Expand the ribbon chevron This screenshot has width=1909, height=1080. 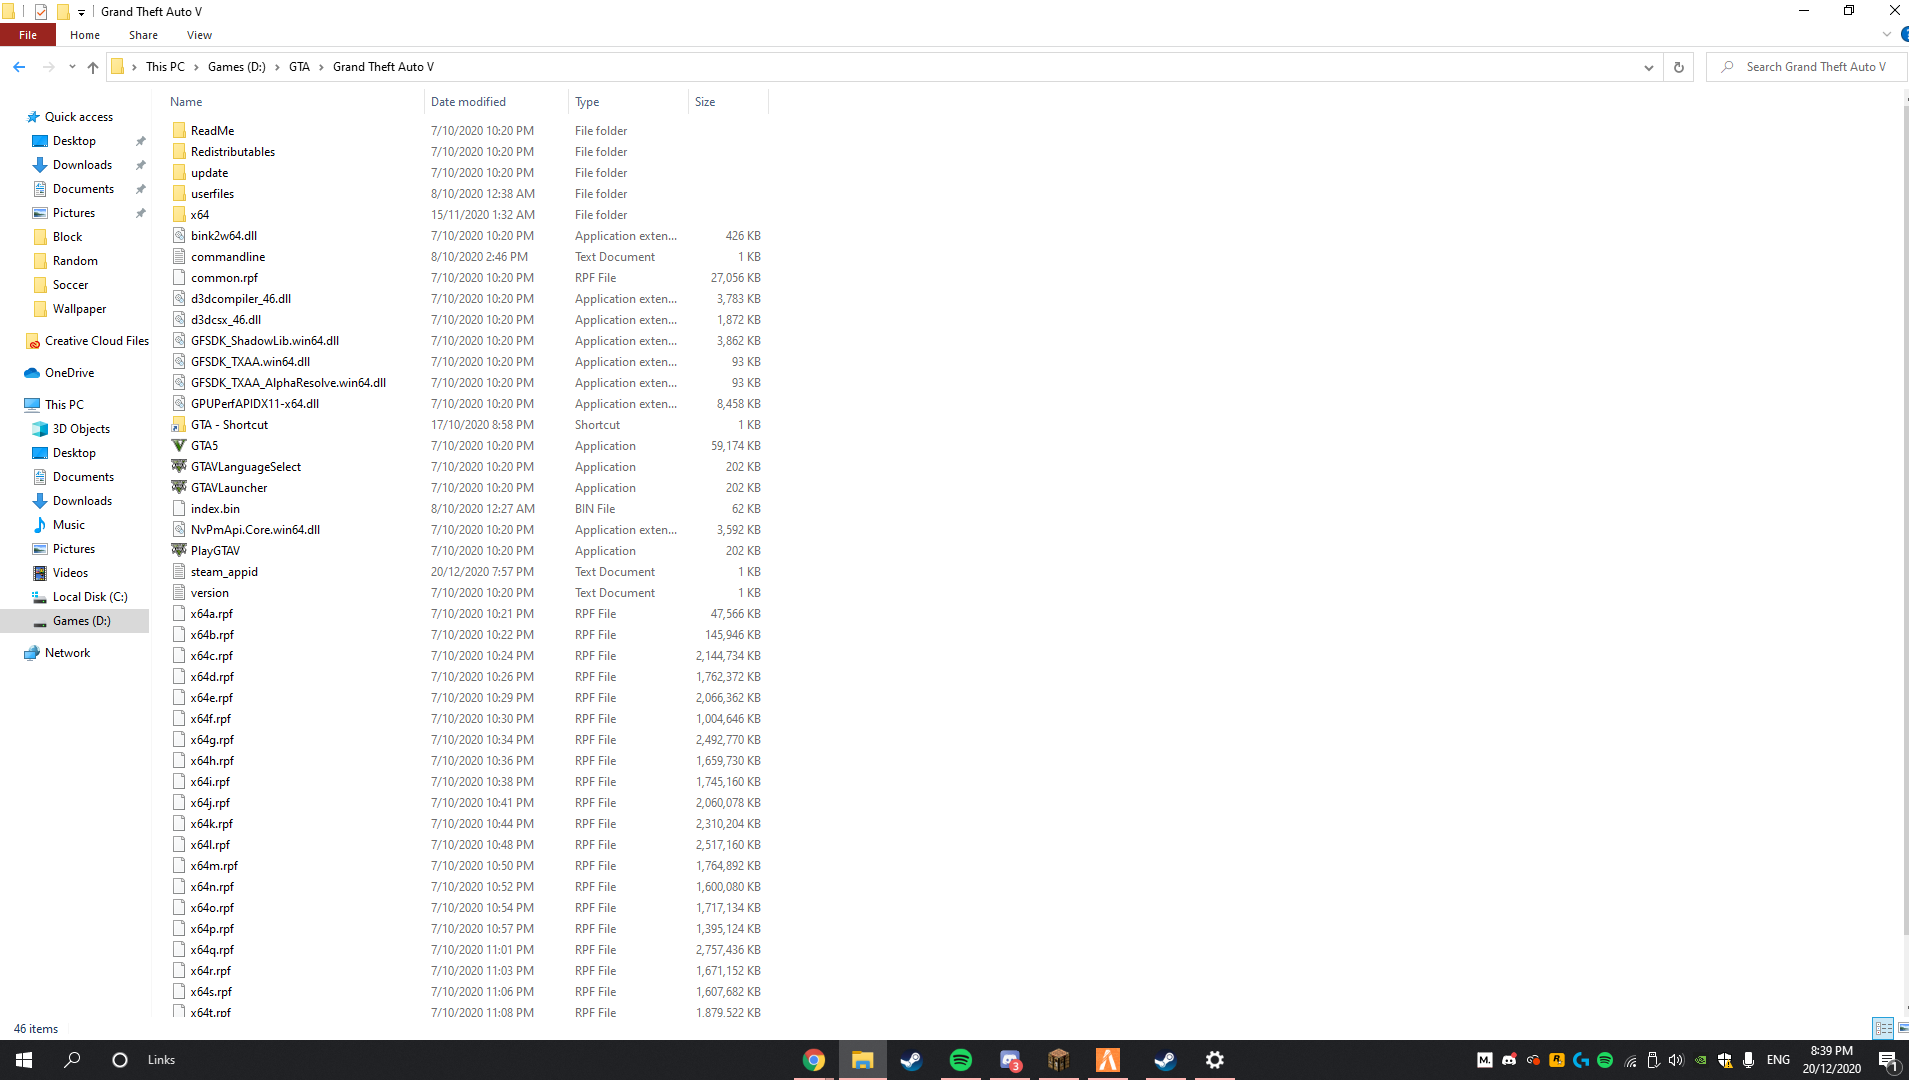[1887, 34]
